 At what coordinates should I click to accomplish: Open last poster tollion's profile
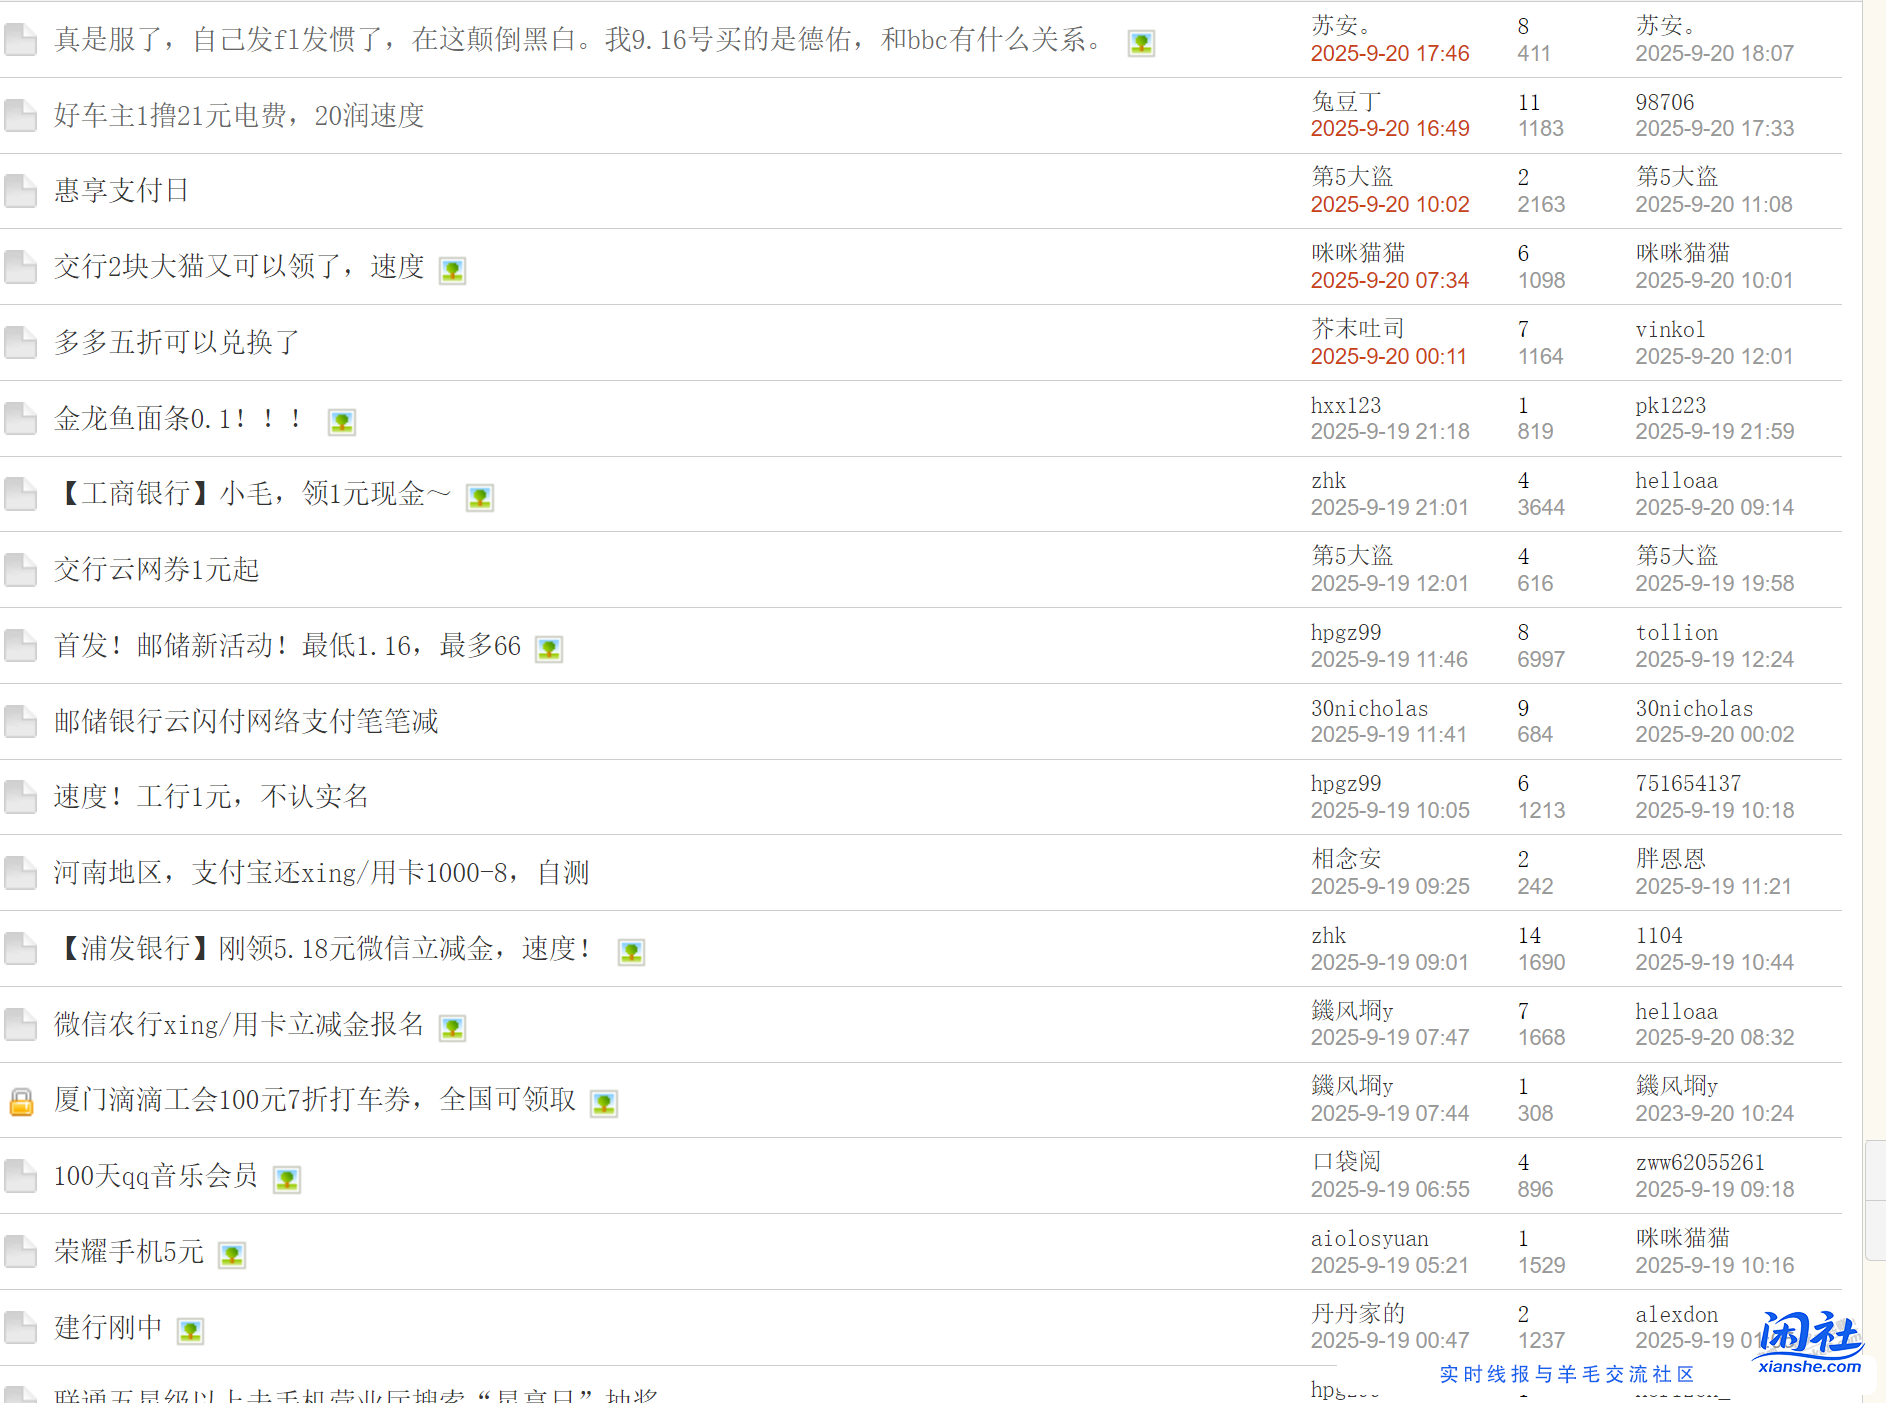1676,632
